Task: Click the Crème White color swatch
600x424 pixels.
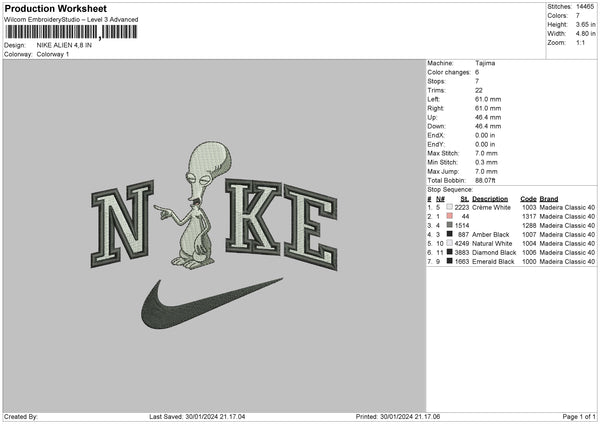Action: (x=450, y=207)
